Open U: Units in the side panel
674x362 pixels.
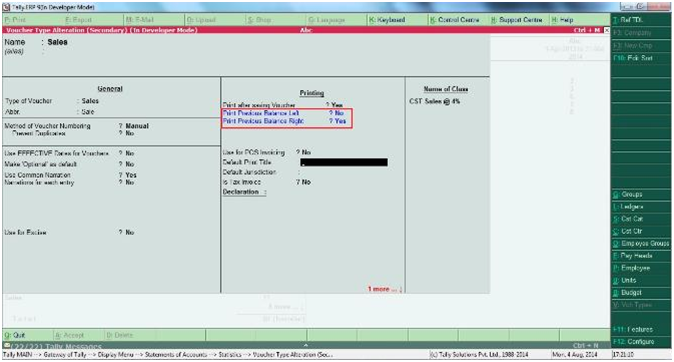tap(640, 280)
